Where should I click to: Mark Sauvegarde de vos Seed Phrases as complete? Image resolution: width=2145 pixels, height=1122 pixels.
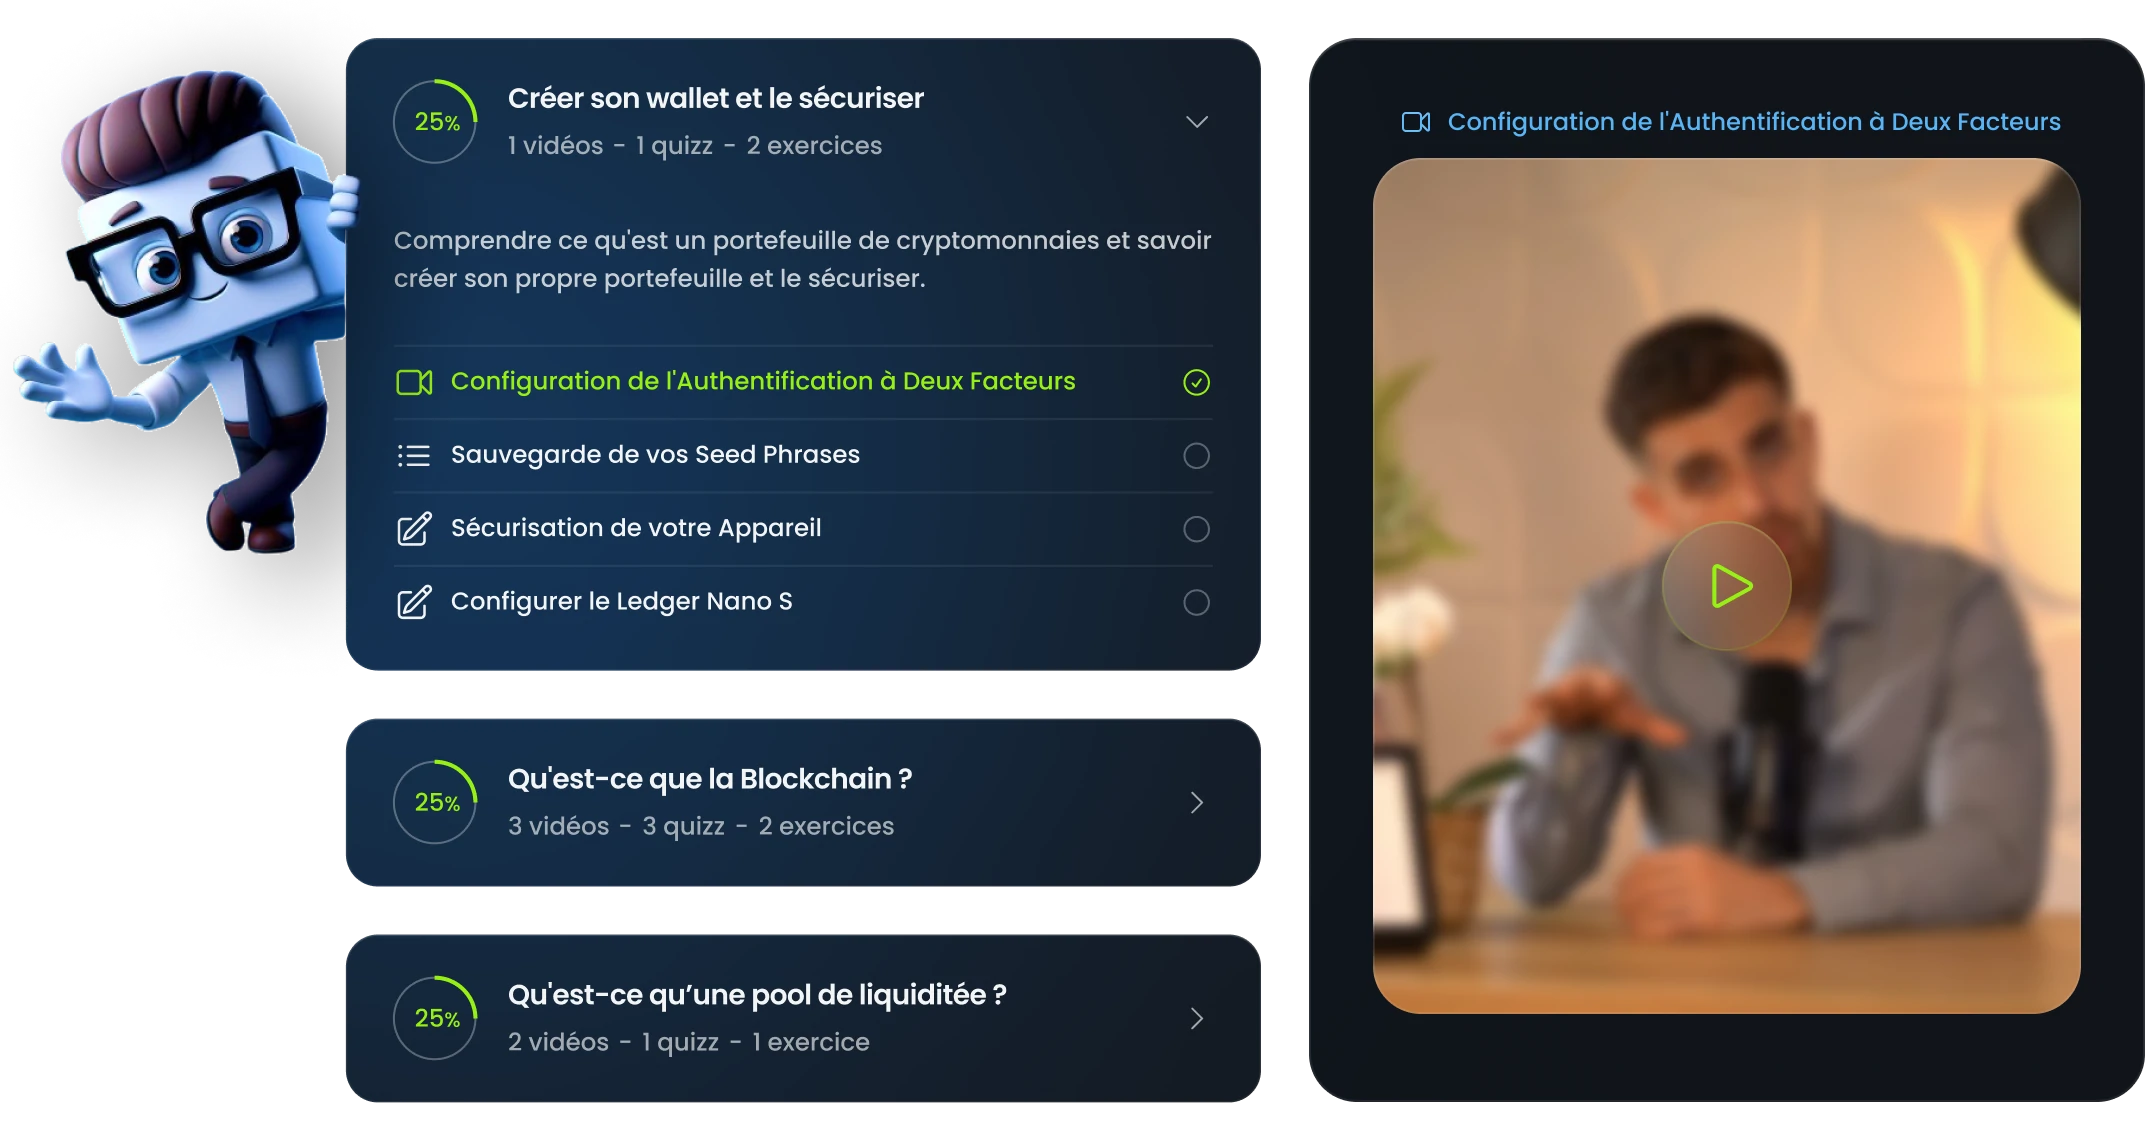(x=1196, y=456)
